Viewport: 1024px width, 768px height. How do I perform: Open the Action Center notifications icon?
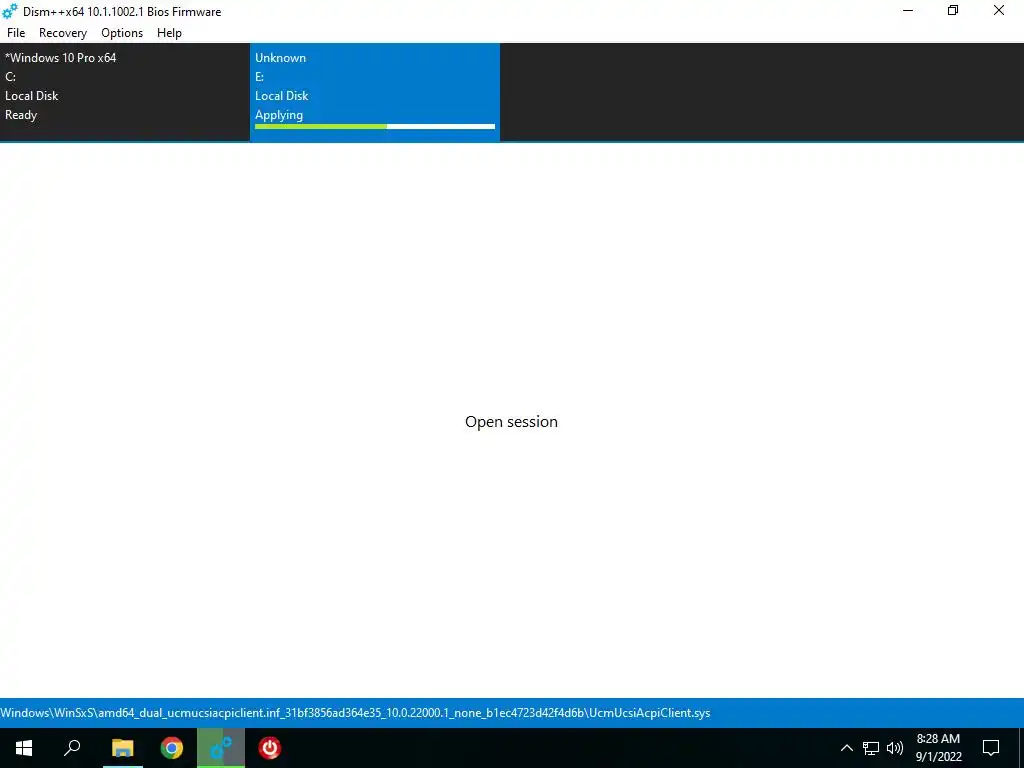click(991, 748)
